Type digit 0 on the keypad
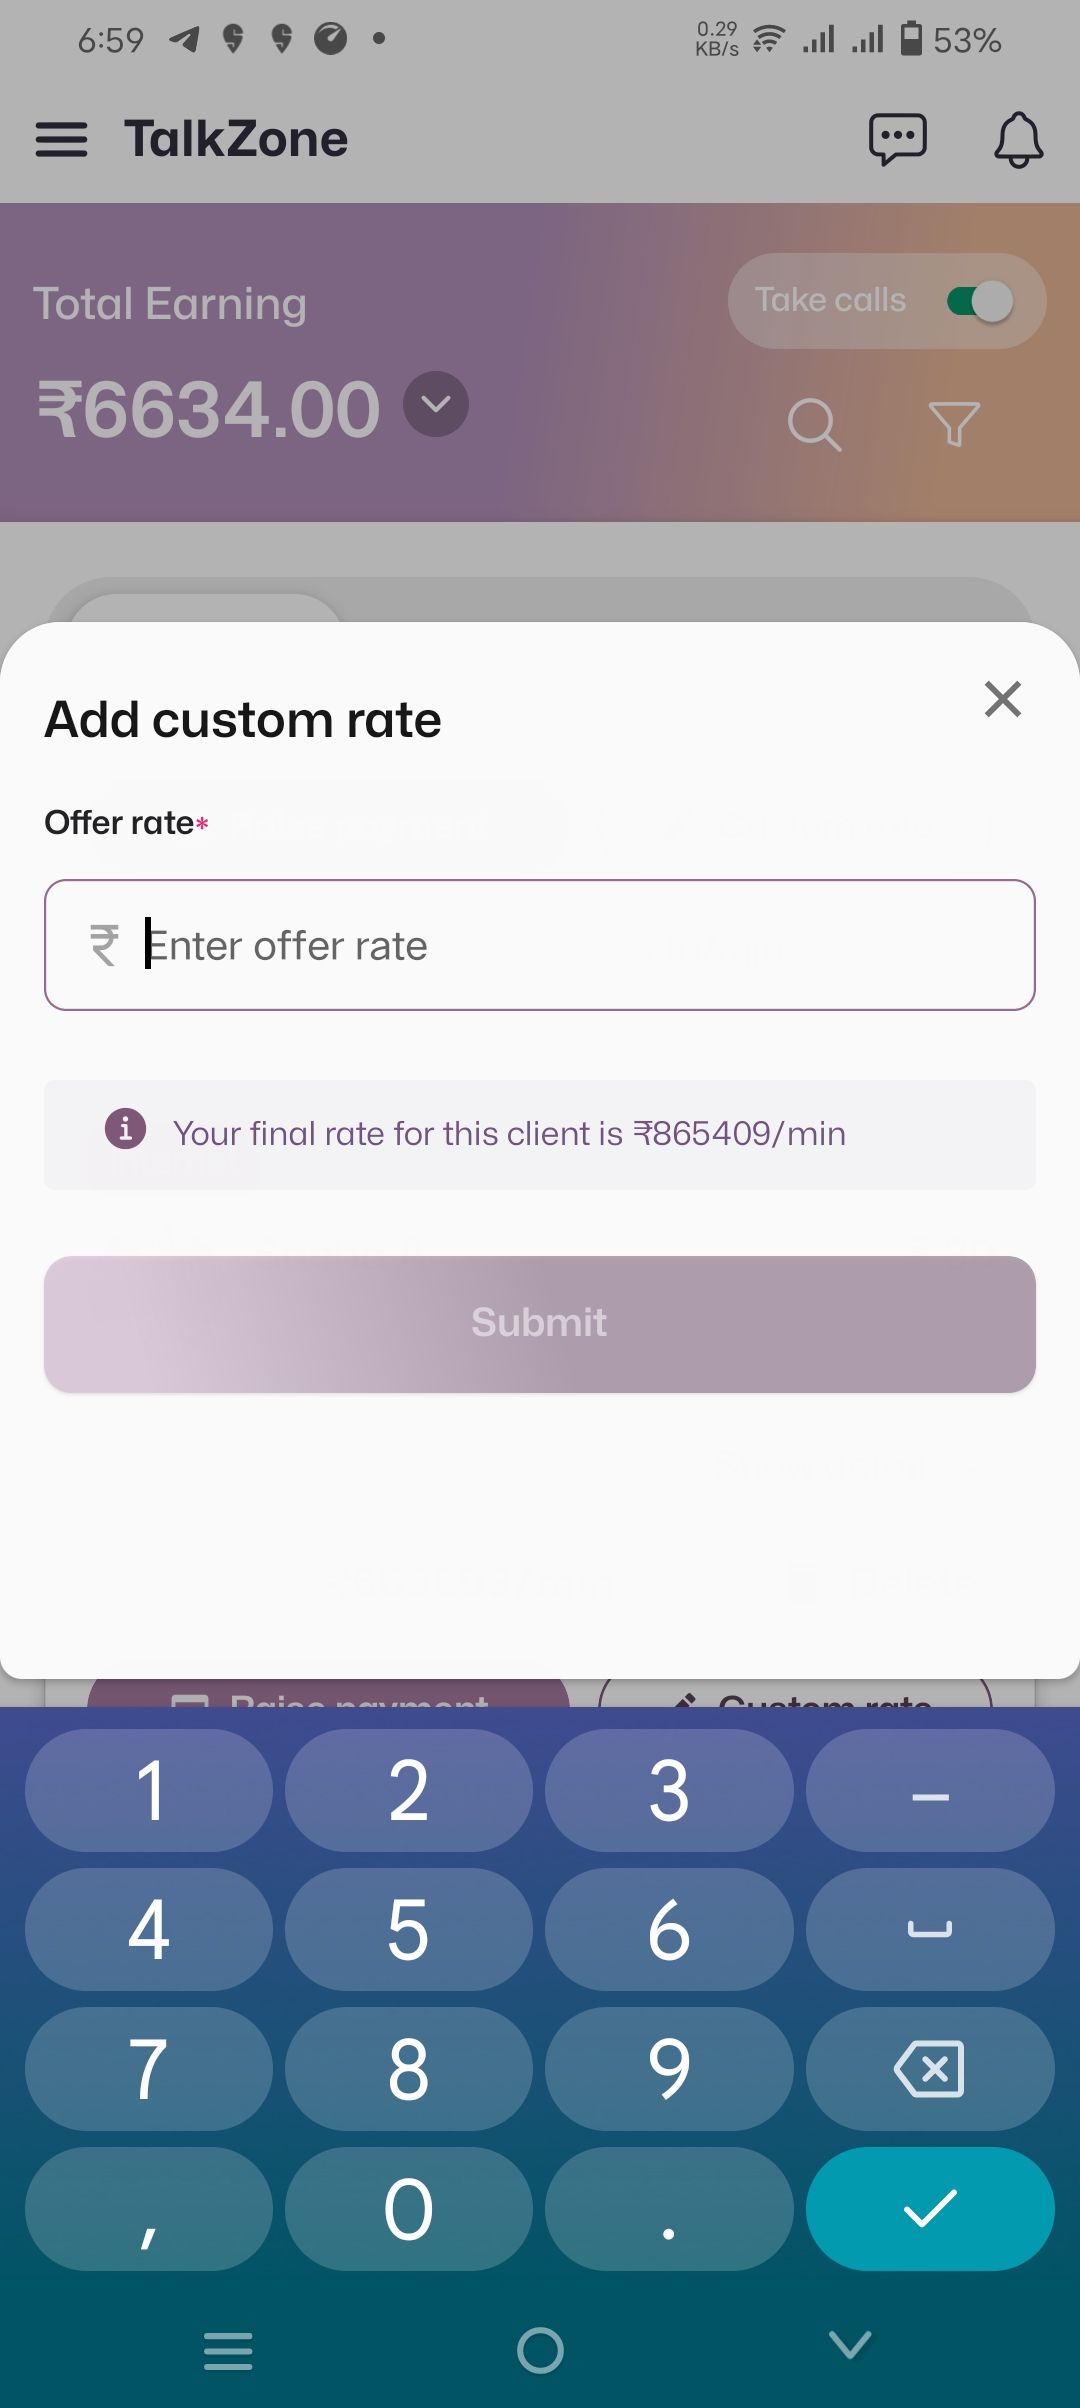The width and height of the screenshot is (1080, 2408). (x=408, y=2208)
